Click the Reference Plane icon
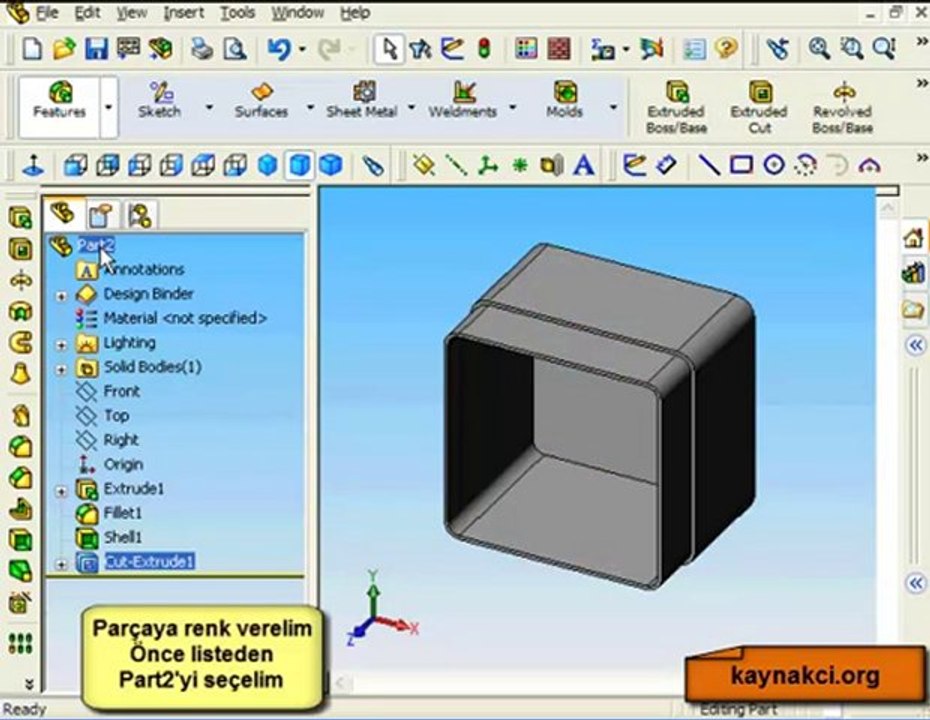The width and height of the screenshot is (930, 720). pos(423,165)
